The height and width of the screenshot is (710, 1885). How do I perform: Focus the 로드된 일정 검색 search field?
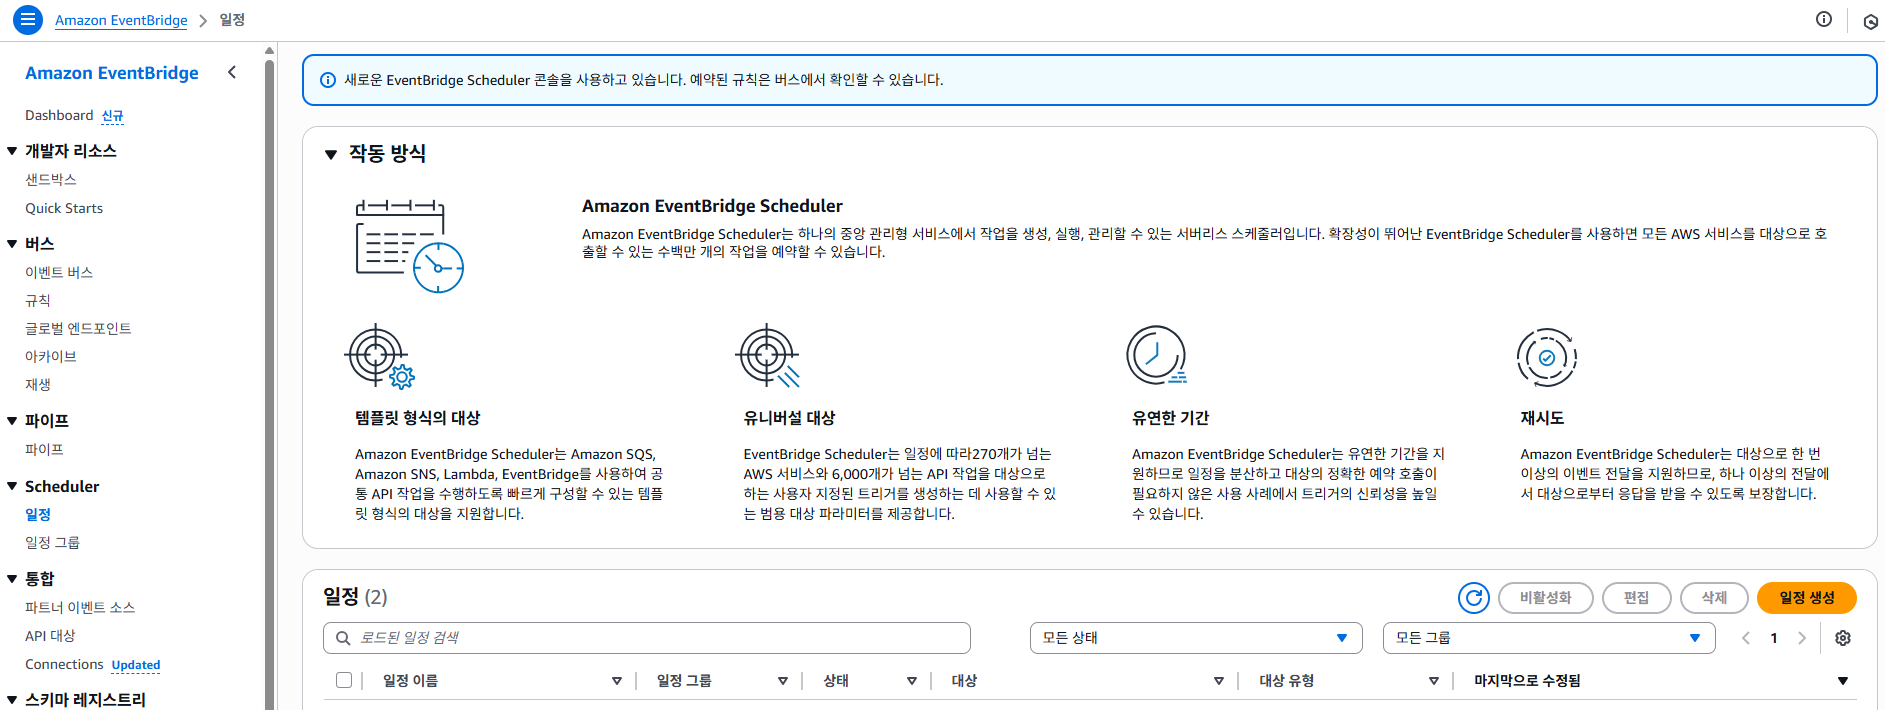tap(647, 638)
